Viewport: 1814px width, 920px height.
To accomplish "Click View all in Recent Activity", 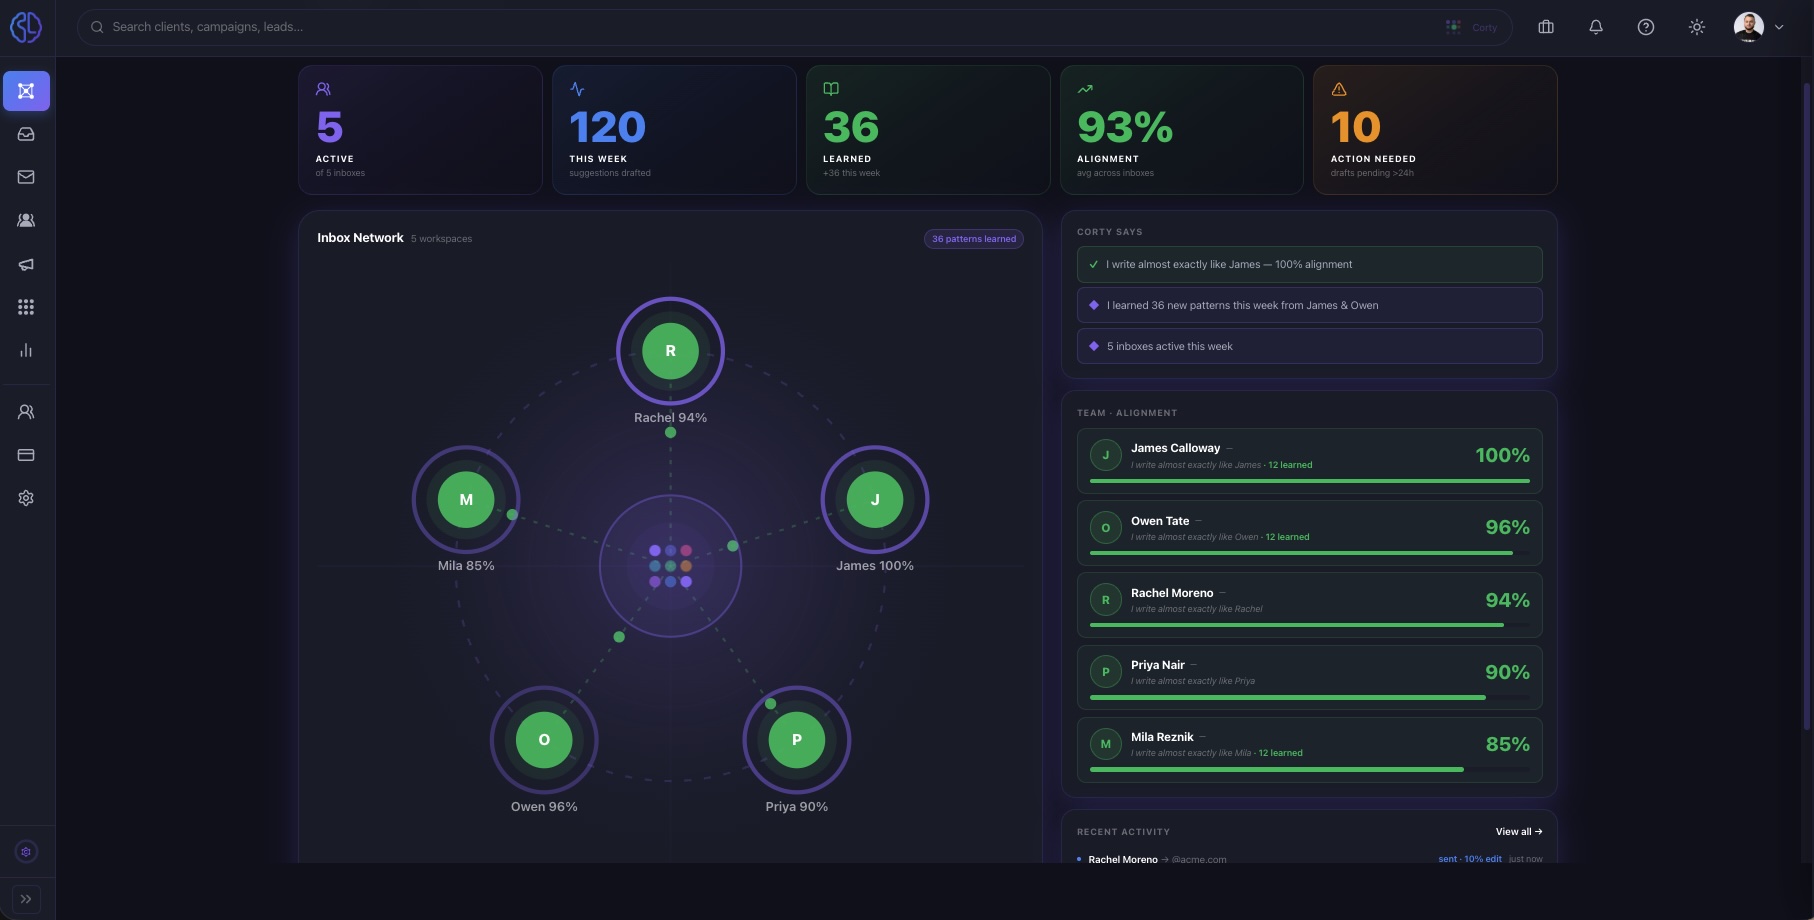I will click(x=1518, y=832).
